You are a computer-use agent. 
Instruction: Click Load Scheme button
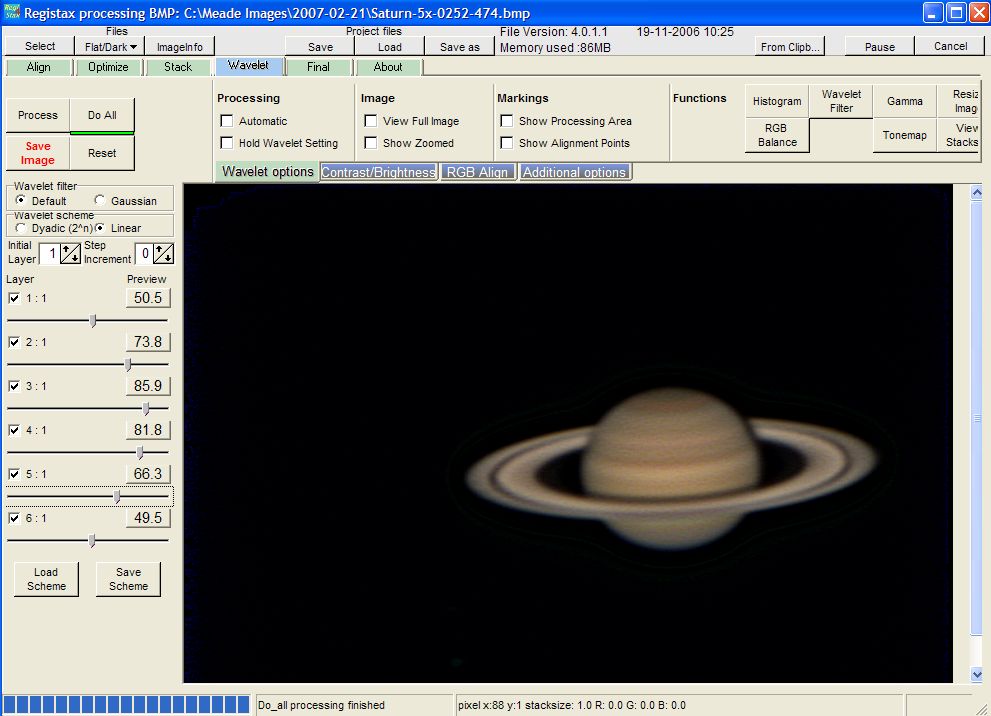pos(46,579)
